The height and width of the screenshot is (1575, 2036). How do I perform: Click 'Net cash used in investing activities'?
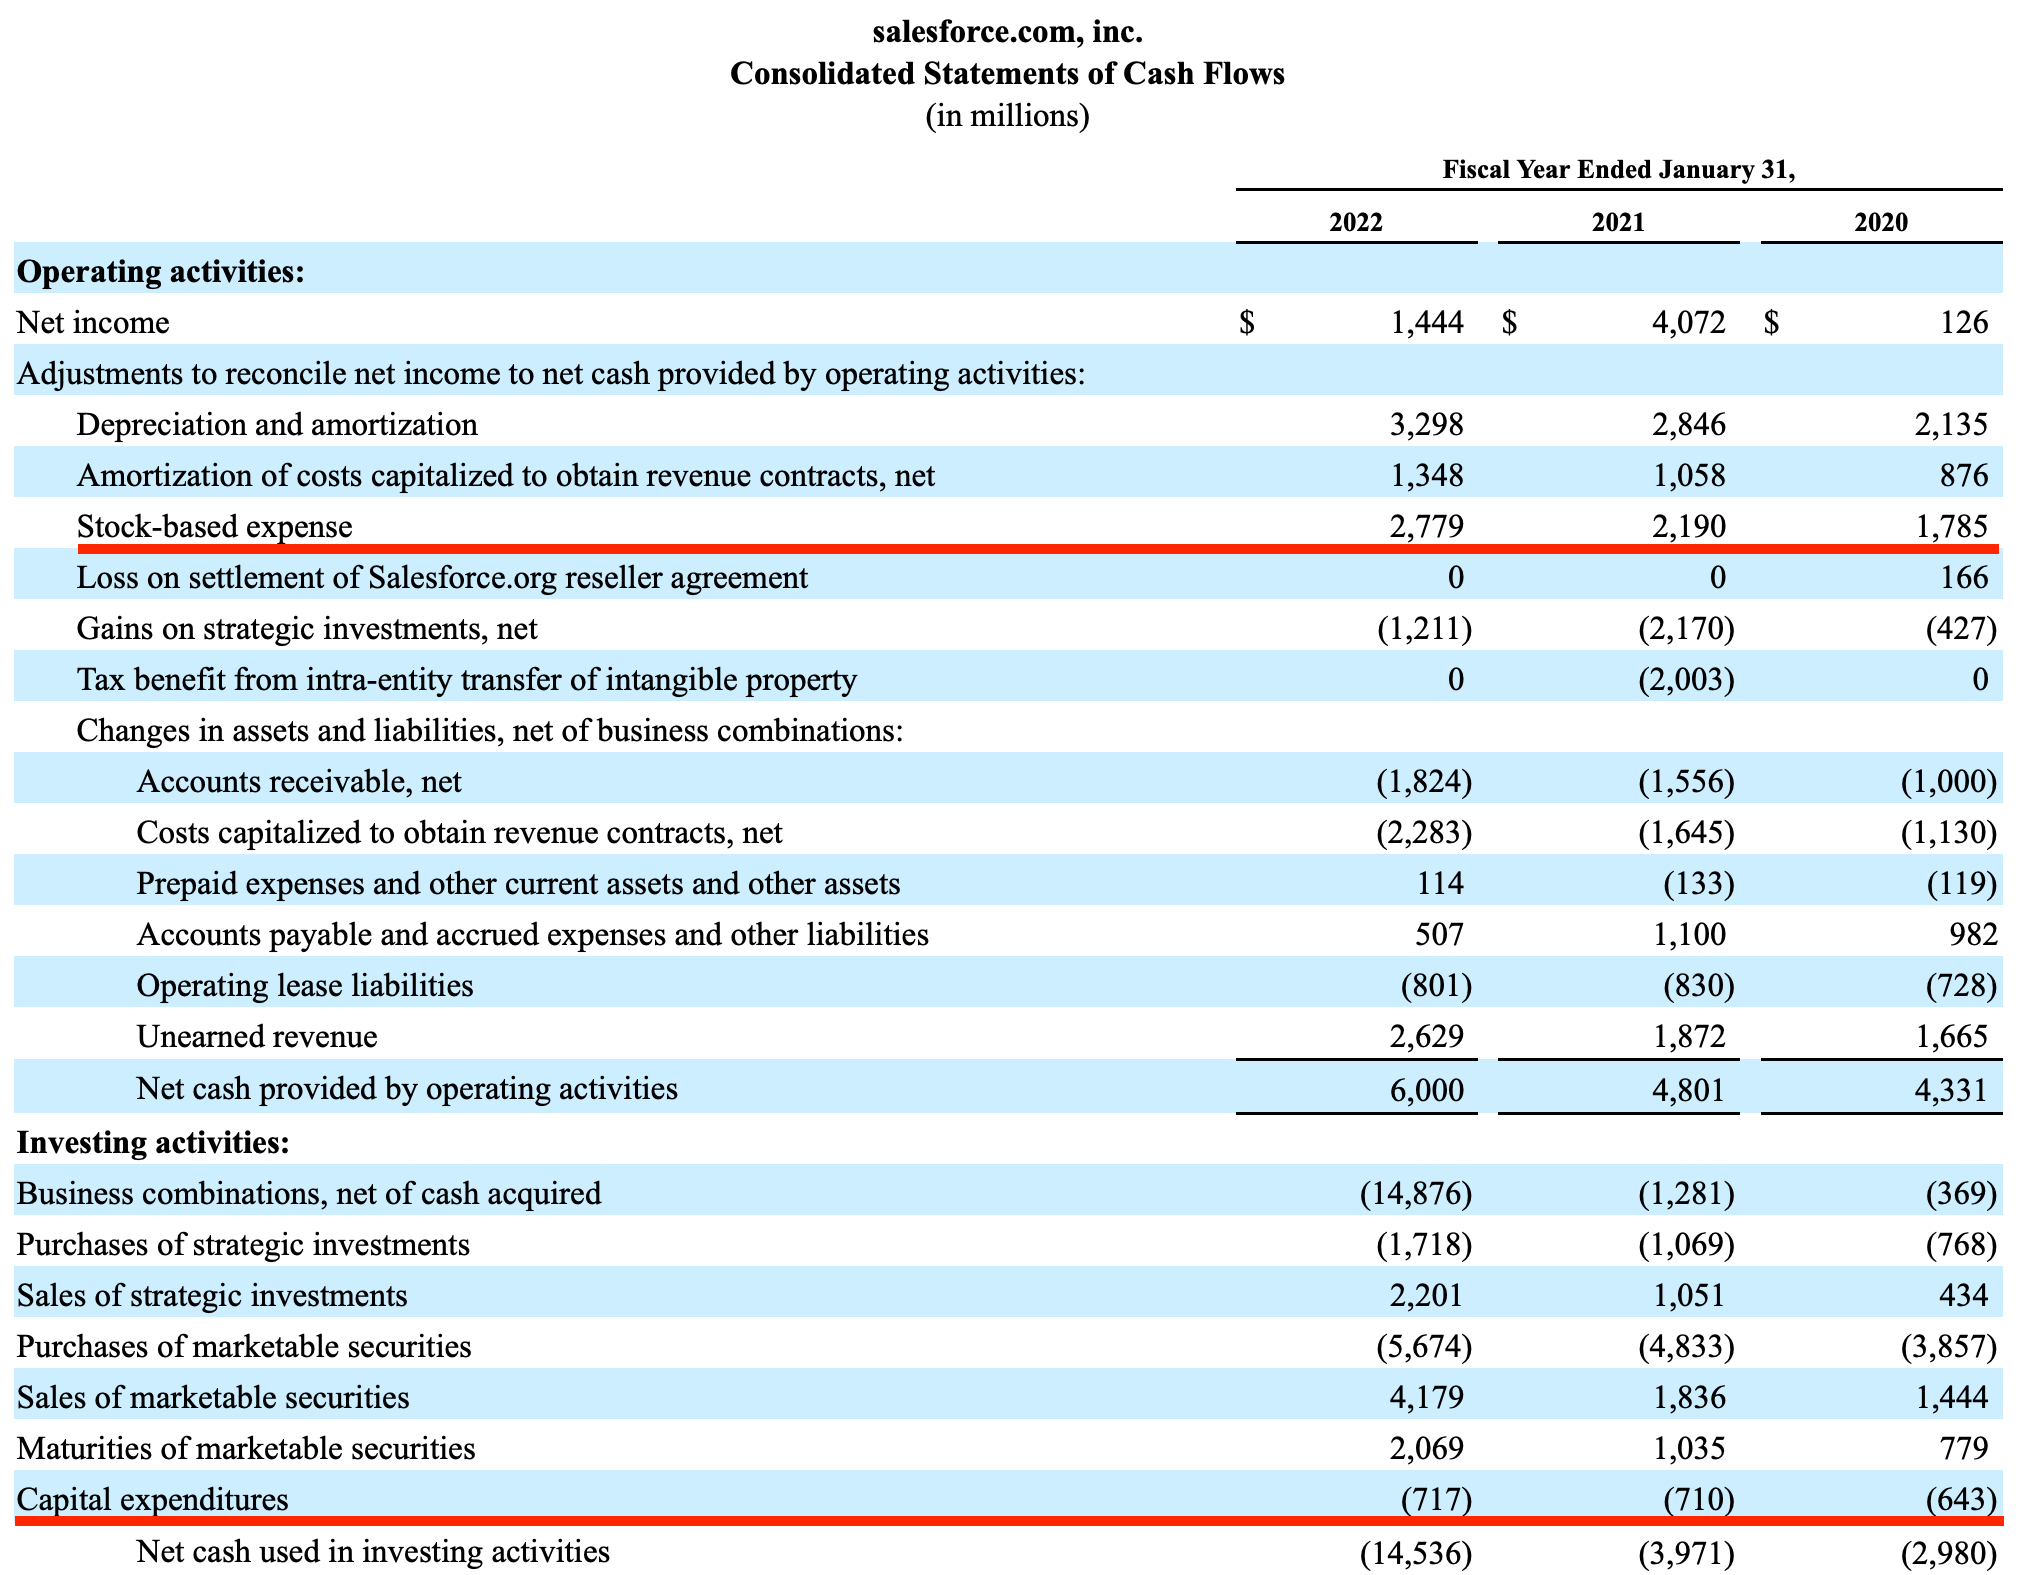tap(373, 1551)
